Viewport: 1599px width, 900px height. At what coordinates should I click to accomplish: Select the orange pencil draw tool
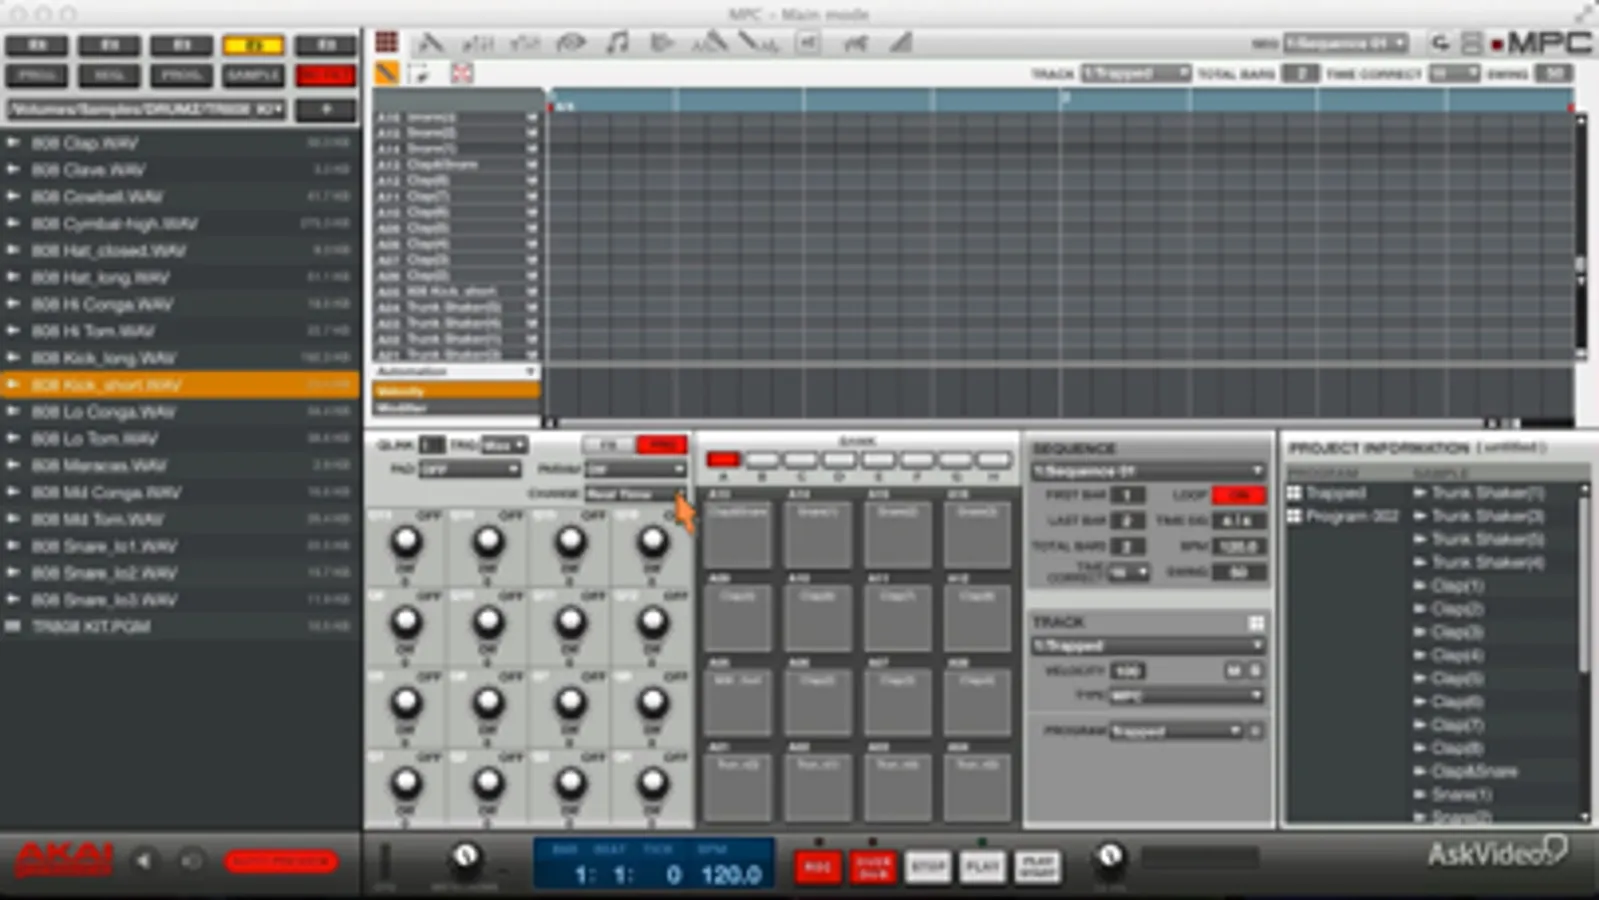(387, 73)
